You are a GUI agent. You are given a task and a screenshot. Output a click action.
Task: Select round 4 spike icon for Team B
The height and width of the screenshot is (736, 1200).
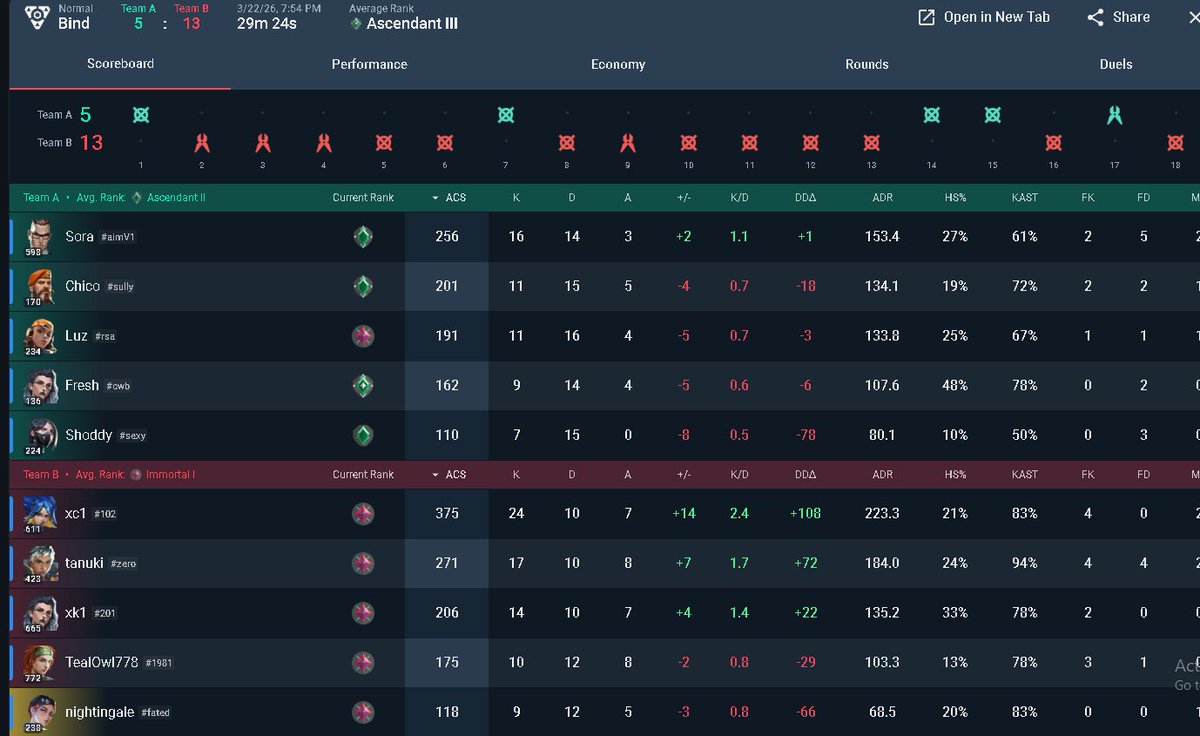tap(323, 142)
